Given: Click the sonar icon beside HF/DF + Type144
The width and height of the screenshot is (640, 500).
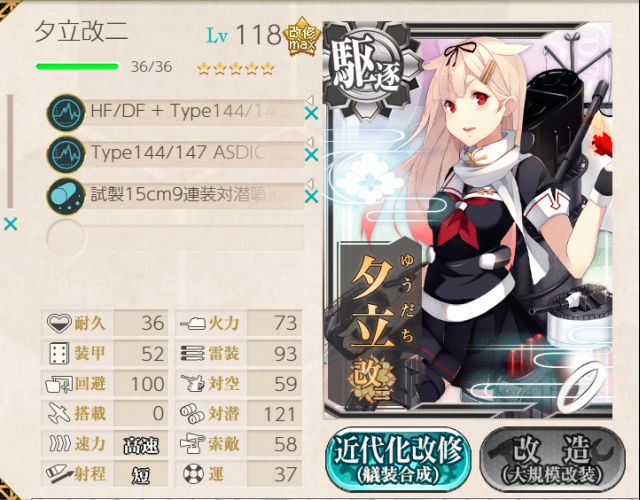Looking at the screenshot, I should click(x=66, y=113).
